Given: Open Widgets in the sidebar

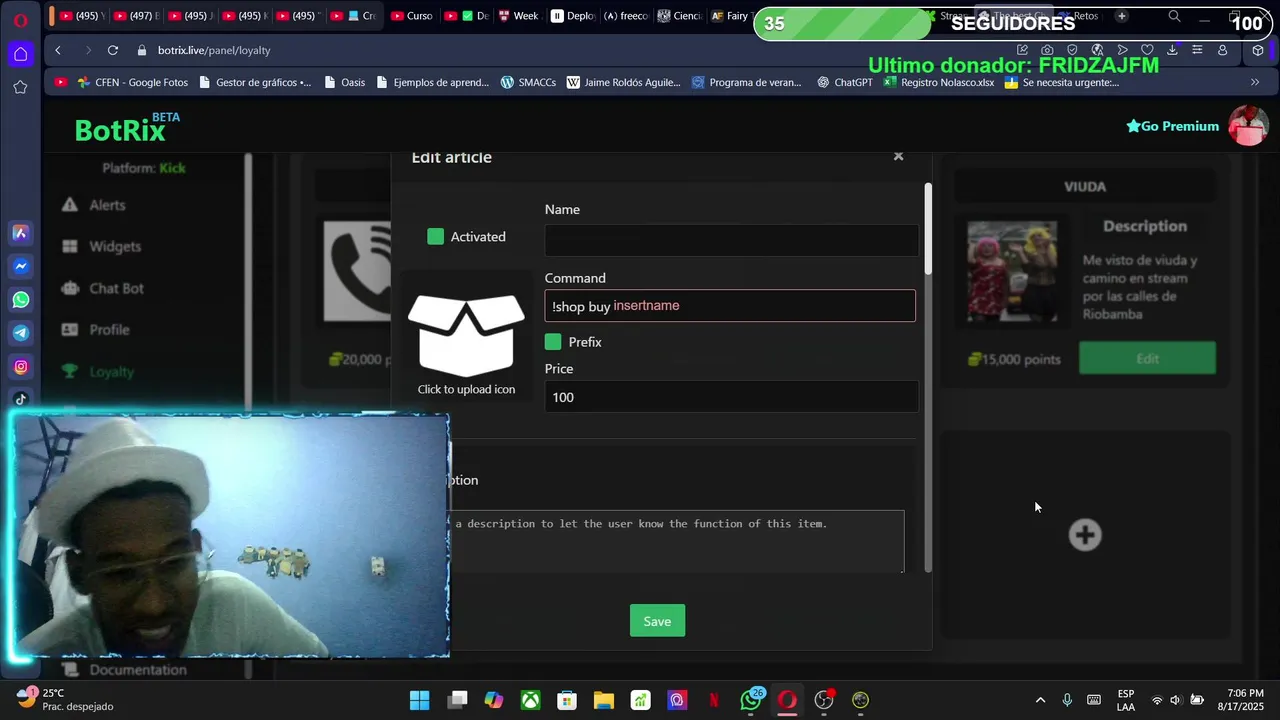Looking at the screenshot, I should pos(115,246).
